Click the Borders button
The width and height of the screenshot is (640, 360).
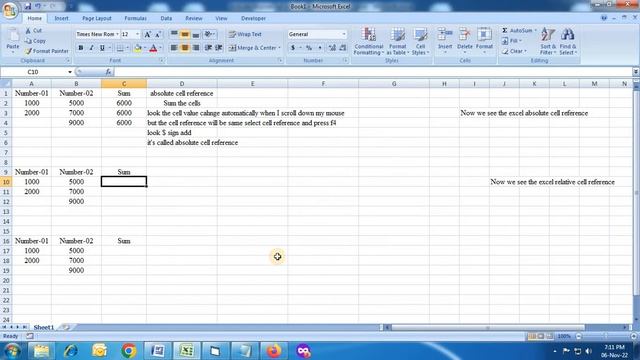(120, 48)
